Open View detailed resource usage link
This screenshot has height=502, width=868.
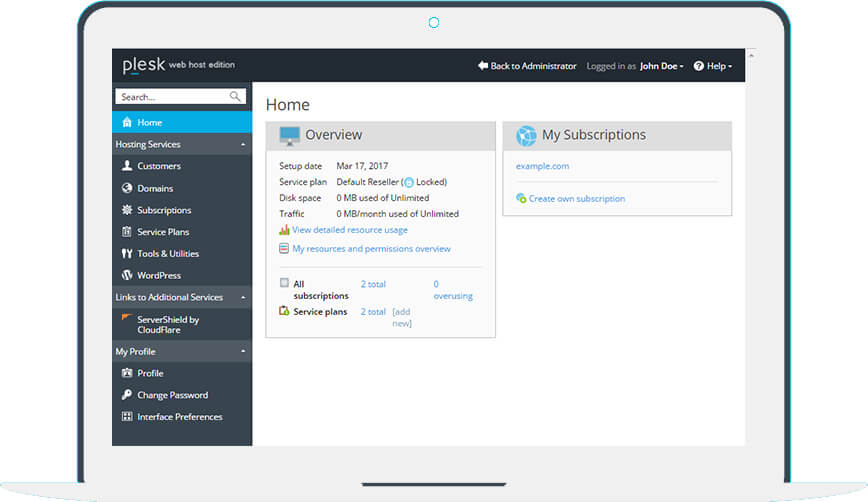349,230
